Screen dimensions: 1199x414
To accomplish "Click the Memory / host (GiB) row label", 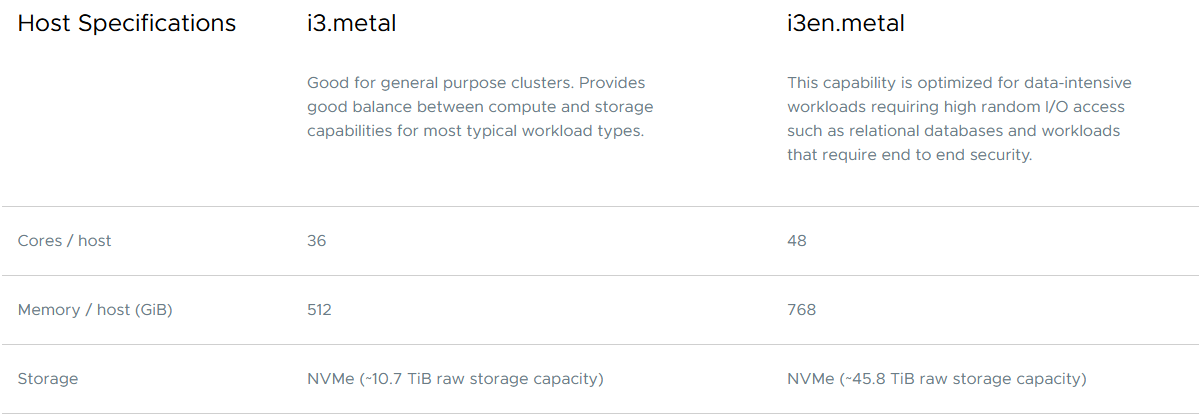I will [x=94, y=310].
